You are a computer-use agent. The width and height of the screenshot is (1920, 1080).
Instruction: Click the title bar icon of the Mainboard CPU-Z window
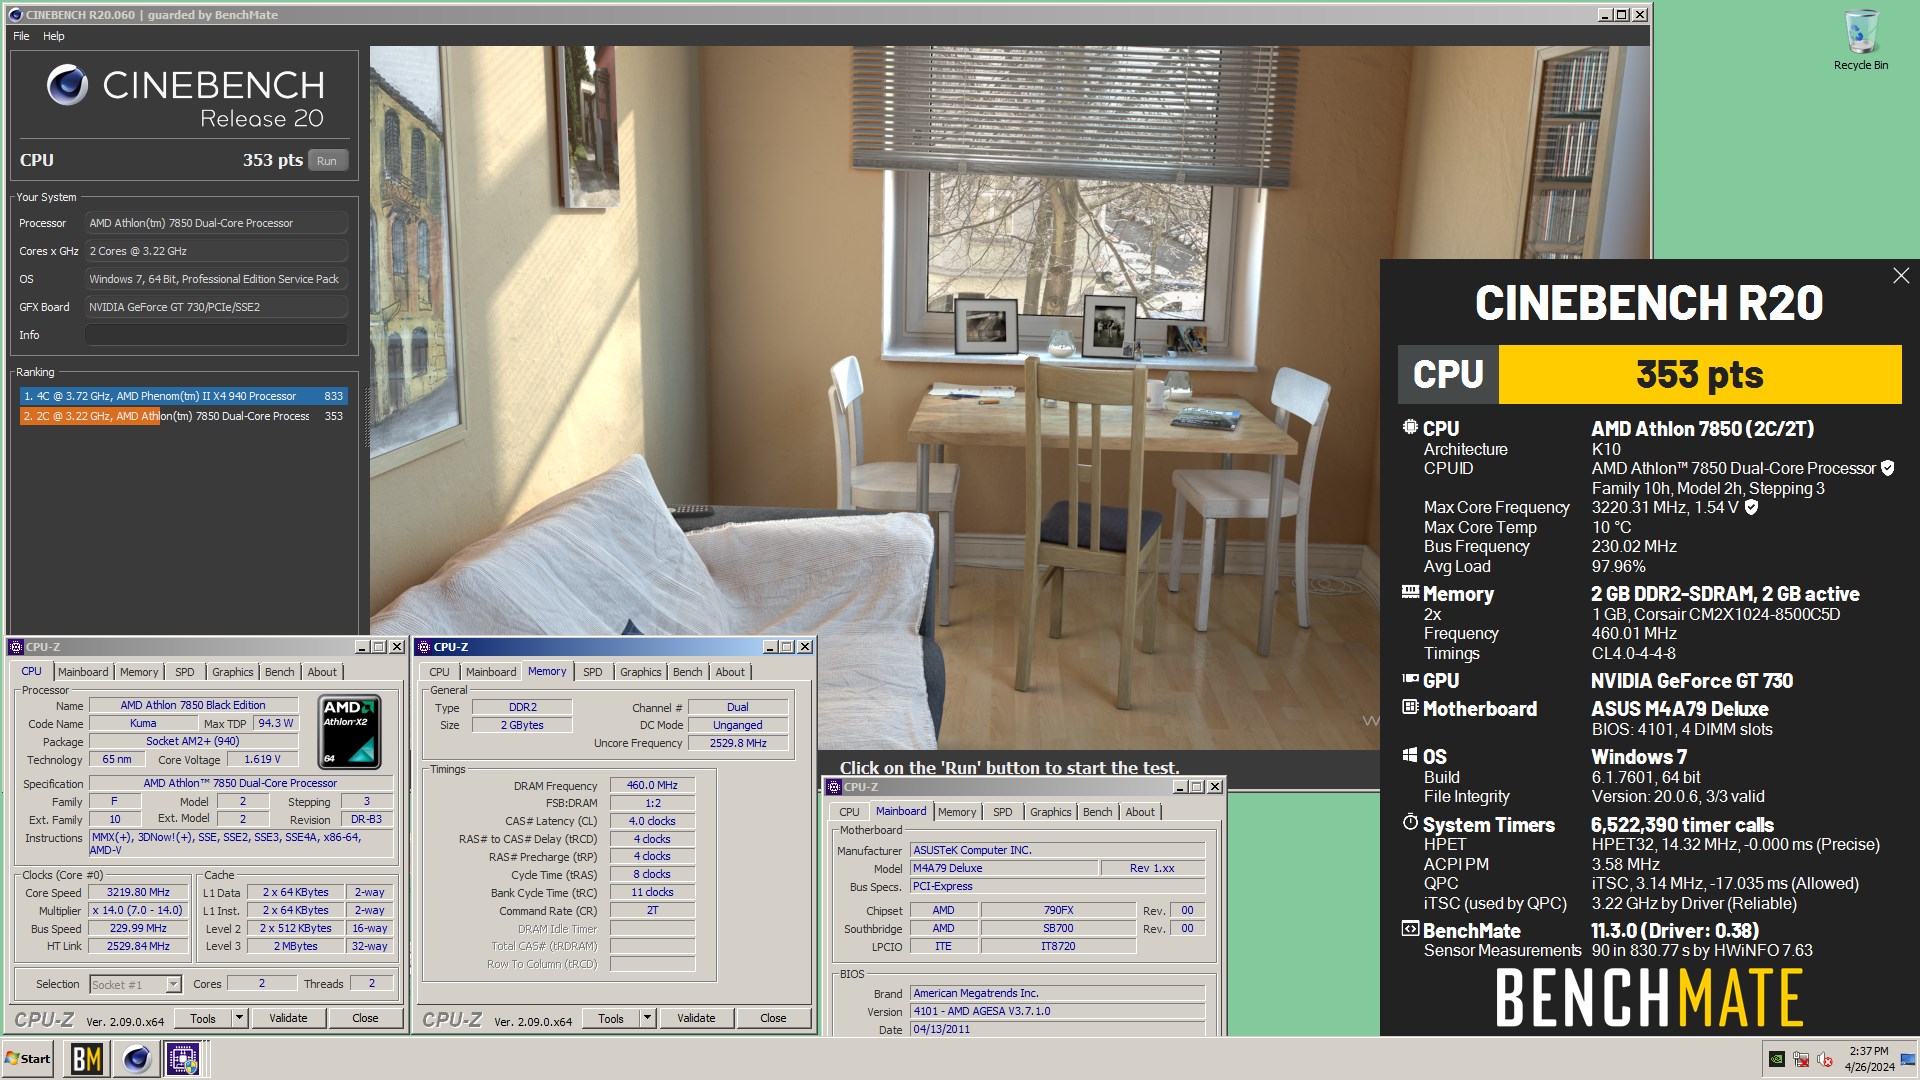(834, 787)
